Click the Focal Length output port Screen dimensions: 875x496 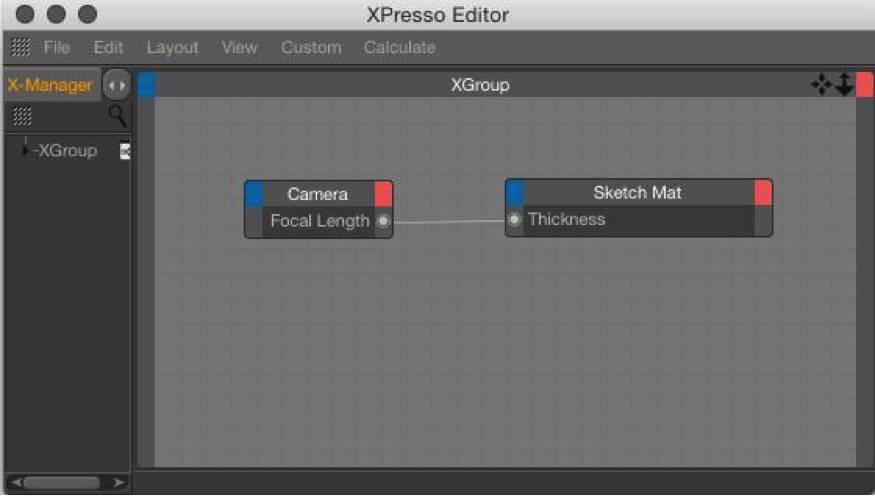[383, 221]
